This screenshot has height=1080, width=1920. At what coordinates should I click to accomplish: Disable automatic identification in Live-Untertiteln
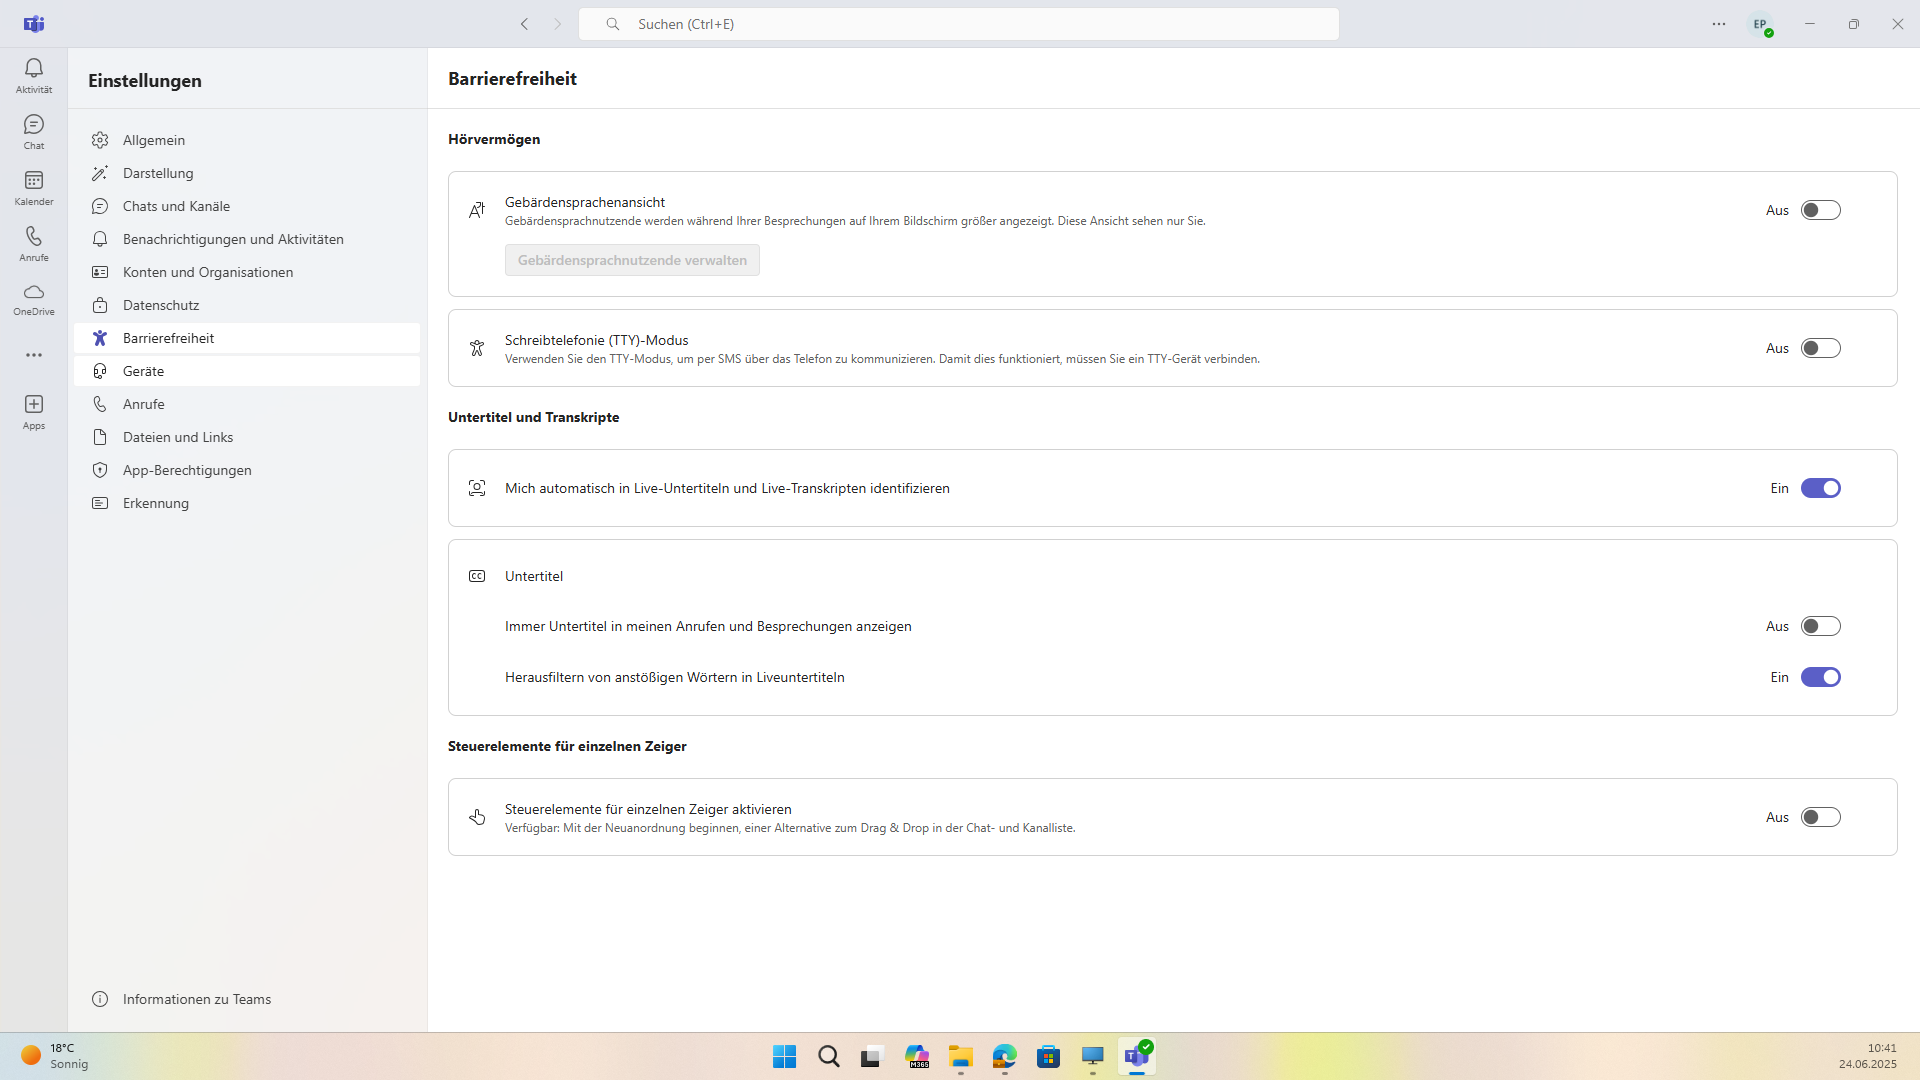point(1820,488)
